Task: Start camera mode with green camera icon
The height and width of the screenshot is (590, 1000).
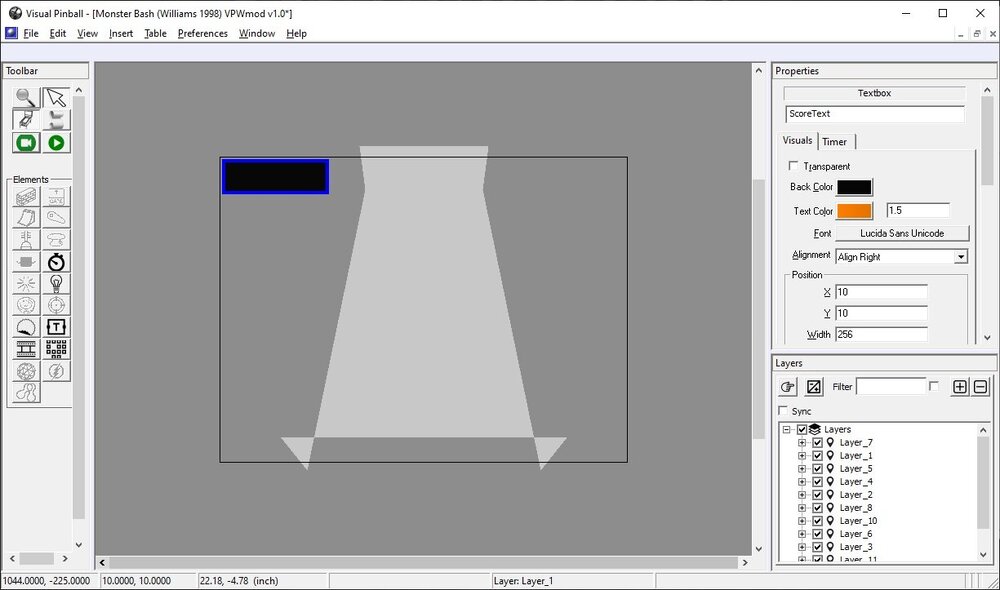Action: pyautogui.click(x=26, y=142)
